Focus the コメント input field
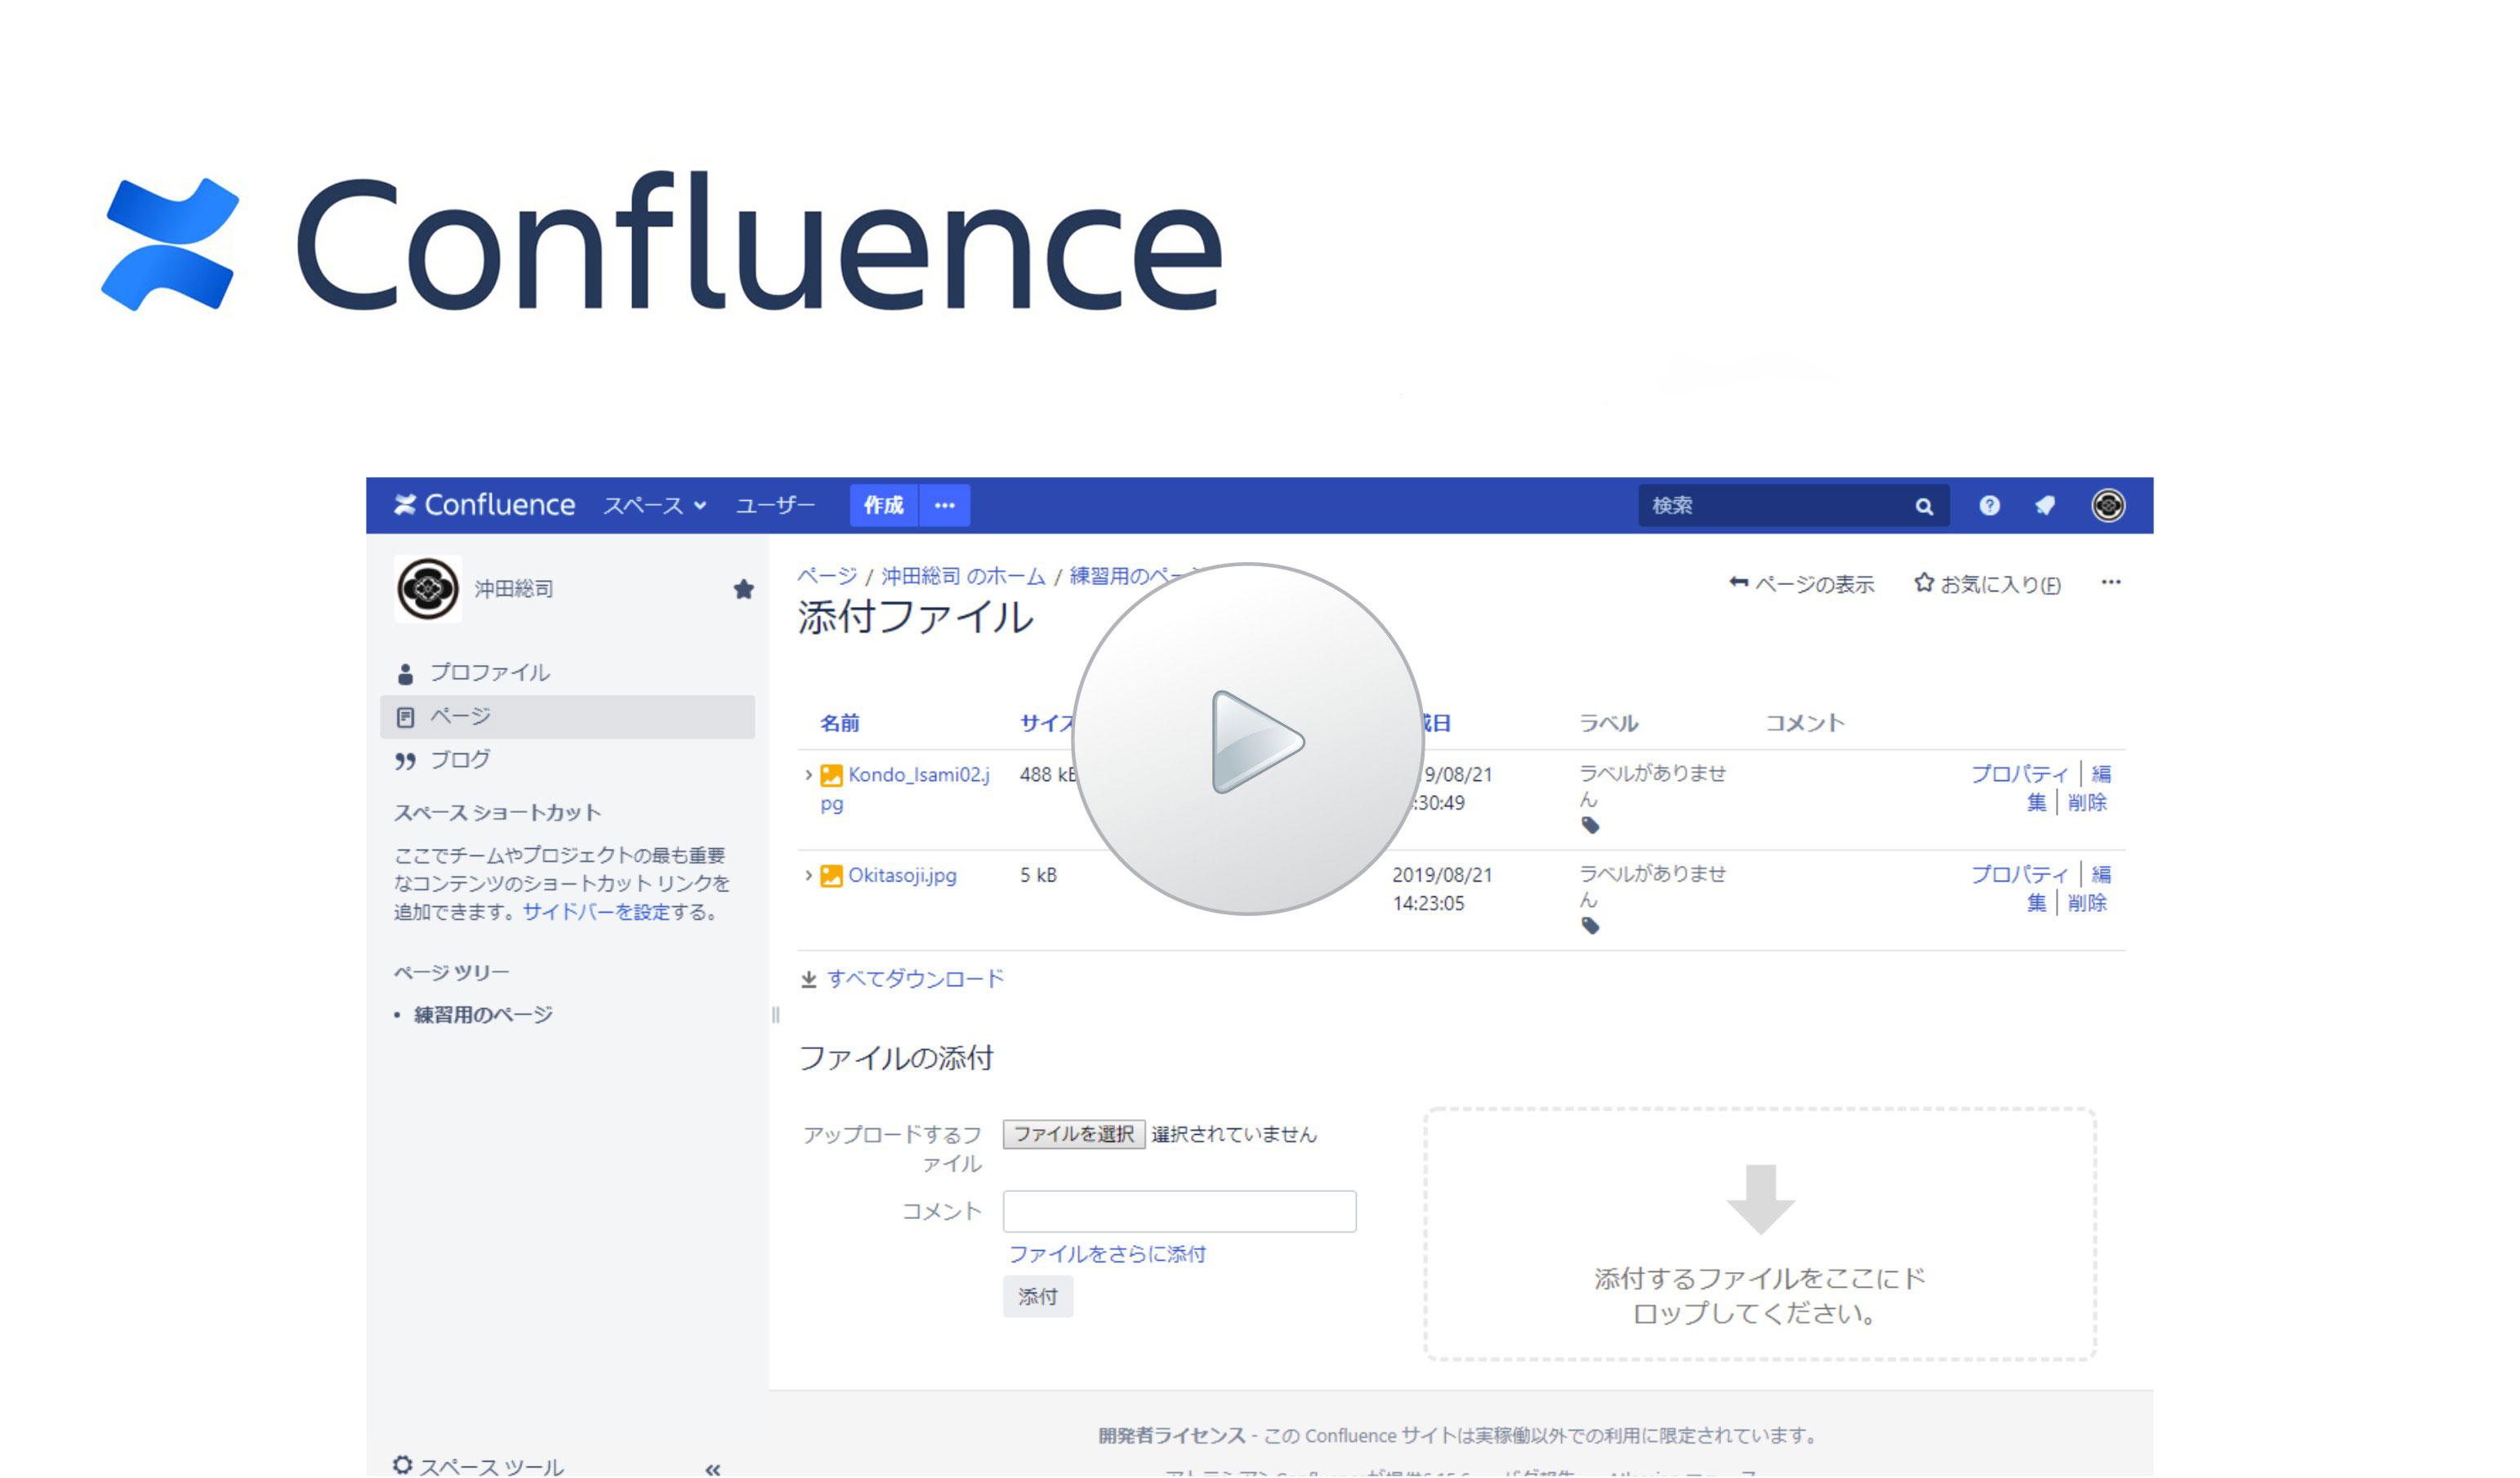Screen dimensions: 2520x1478 pyautogui.click(x=1180, y=1211)
